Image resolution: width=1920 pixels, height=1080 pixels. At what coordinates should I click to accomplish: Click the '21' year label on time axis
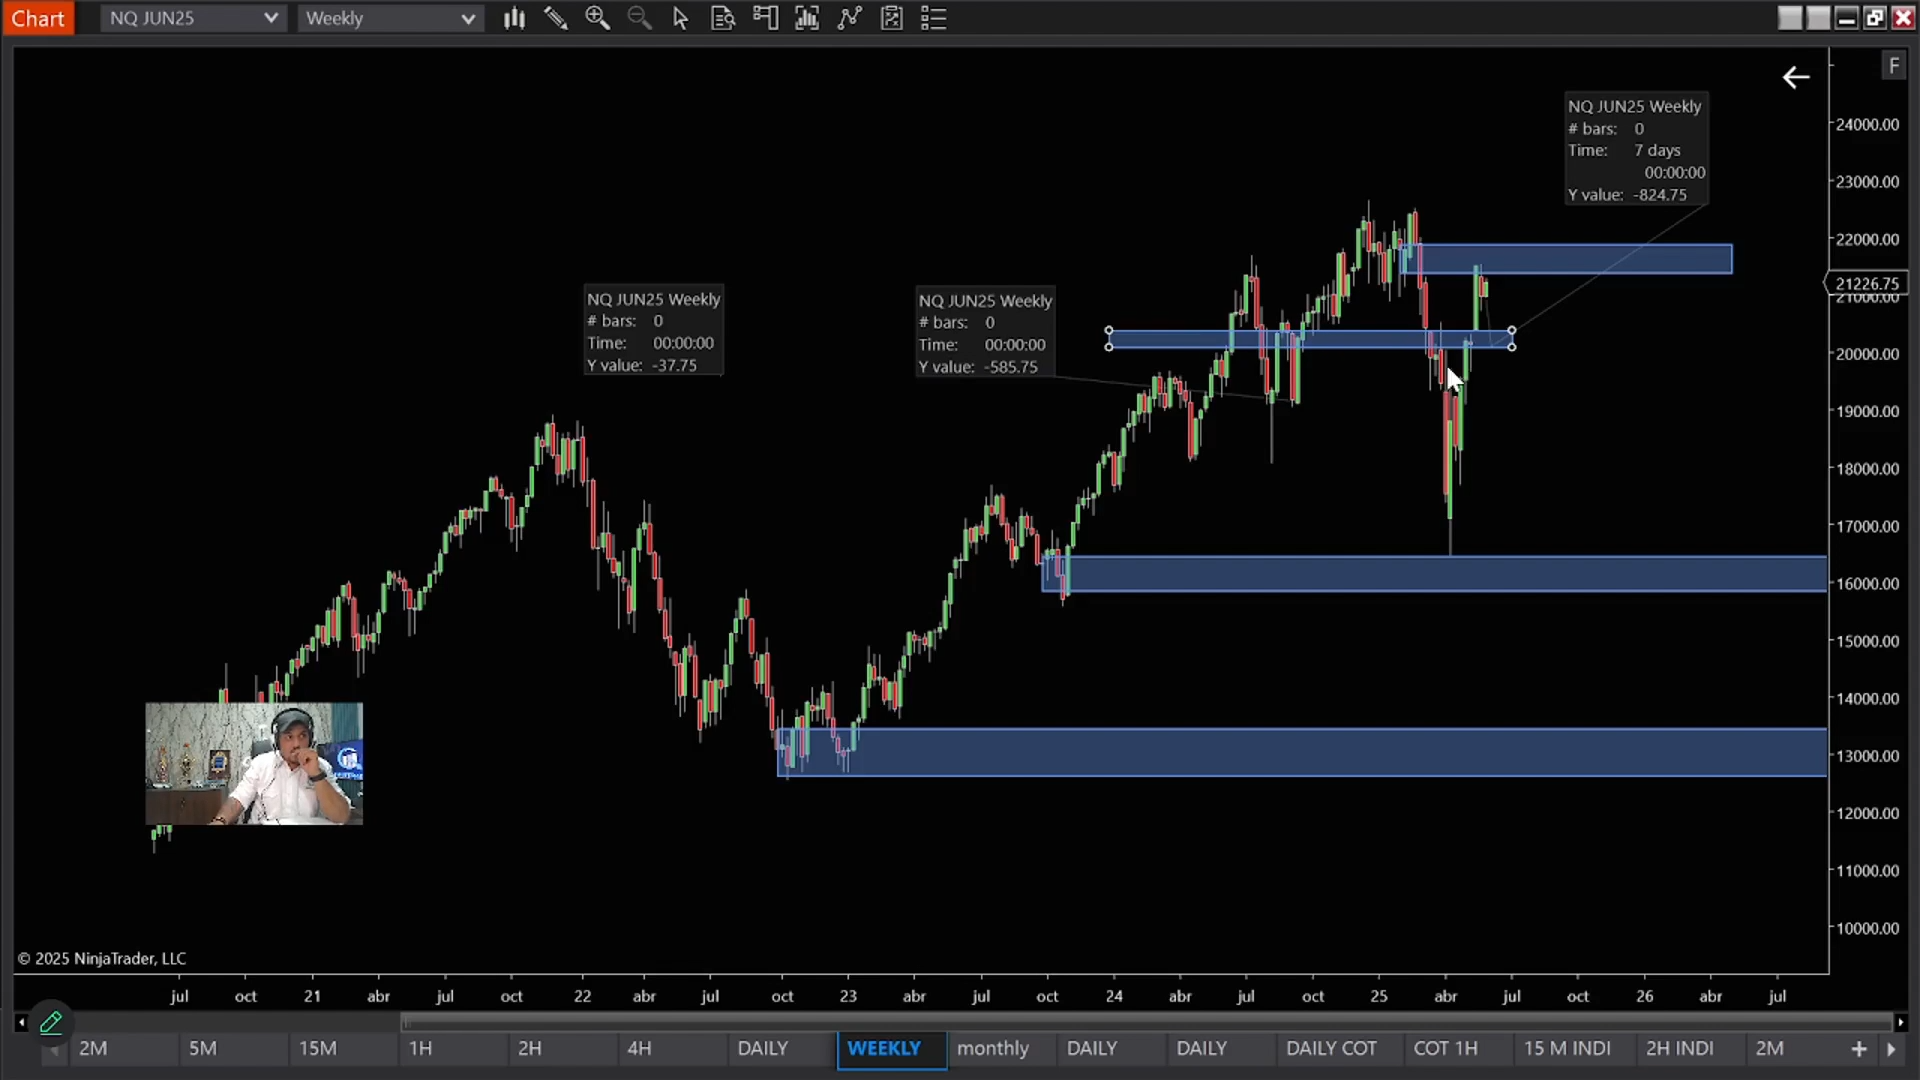312,996
